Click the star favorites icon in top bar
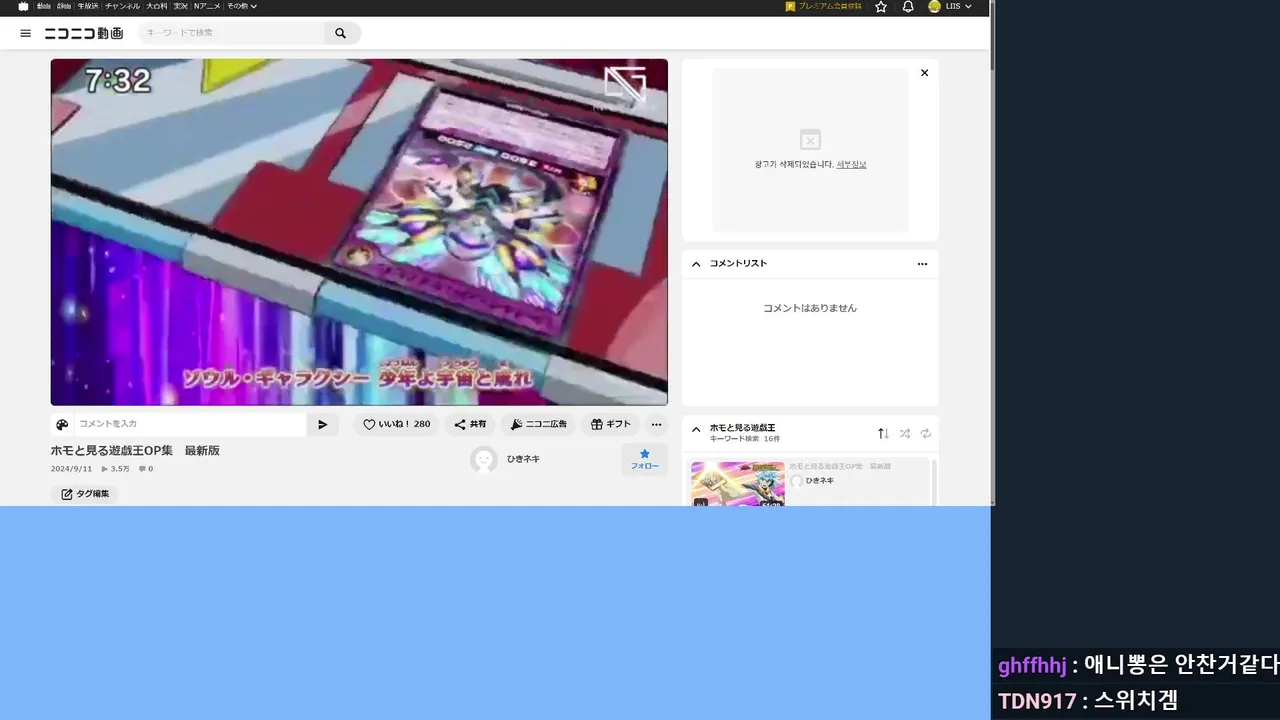Screen dimensions: 1280x720 pos(881,6)
